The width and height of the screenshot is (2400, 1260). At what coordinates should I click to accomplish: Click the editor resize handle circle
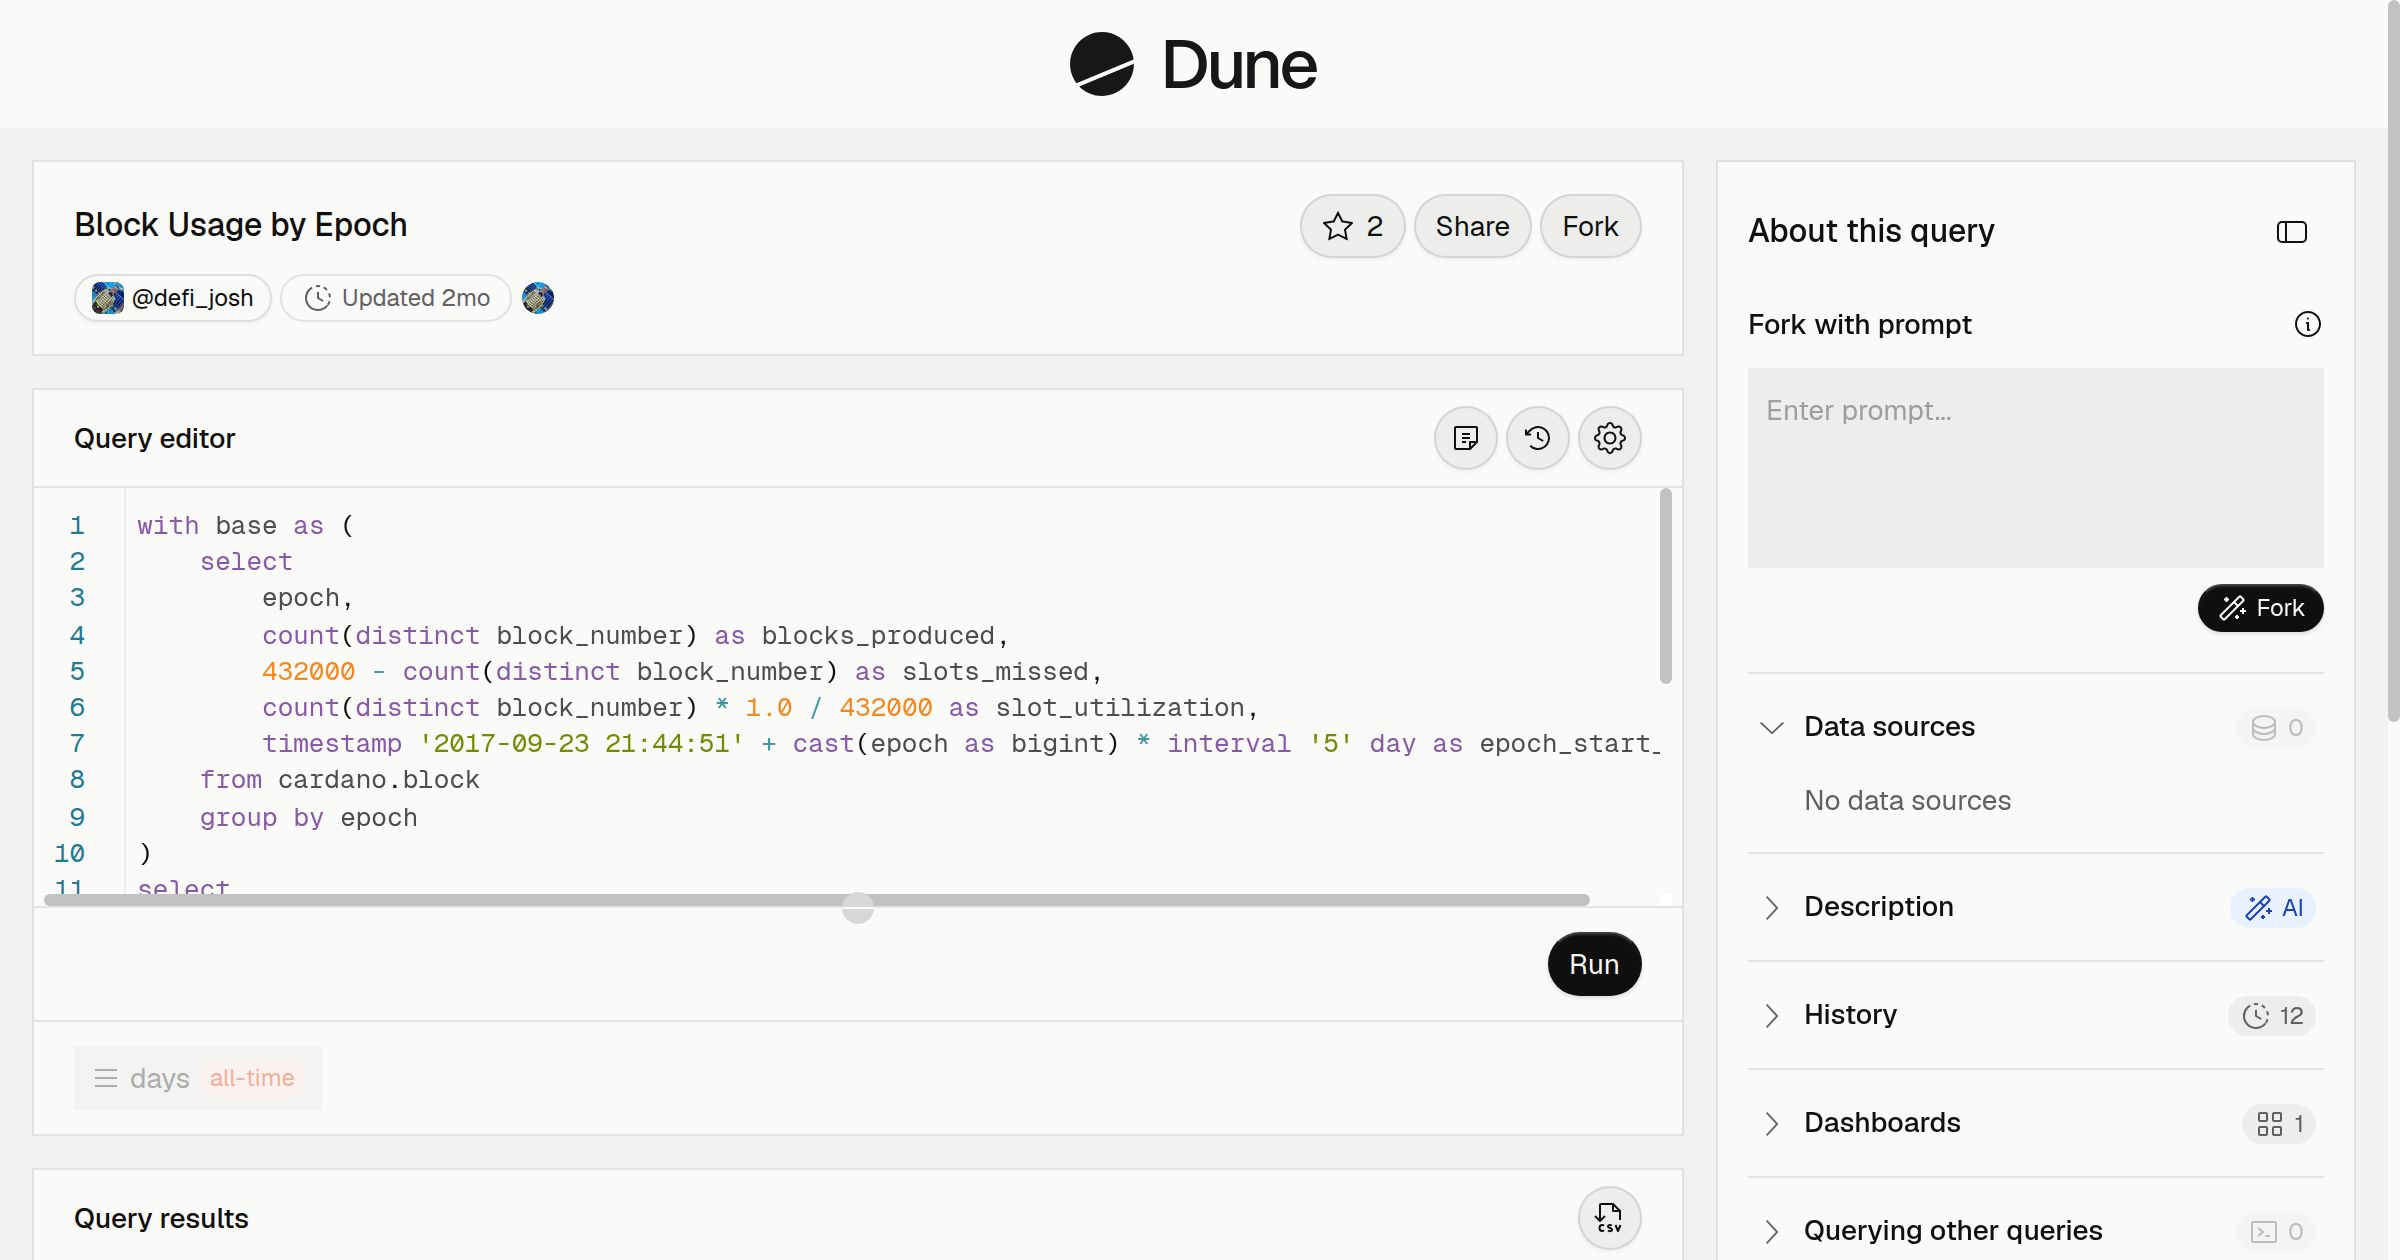(x=858, y=908)
